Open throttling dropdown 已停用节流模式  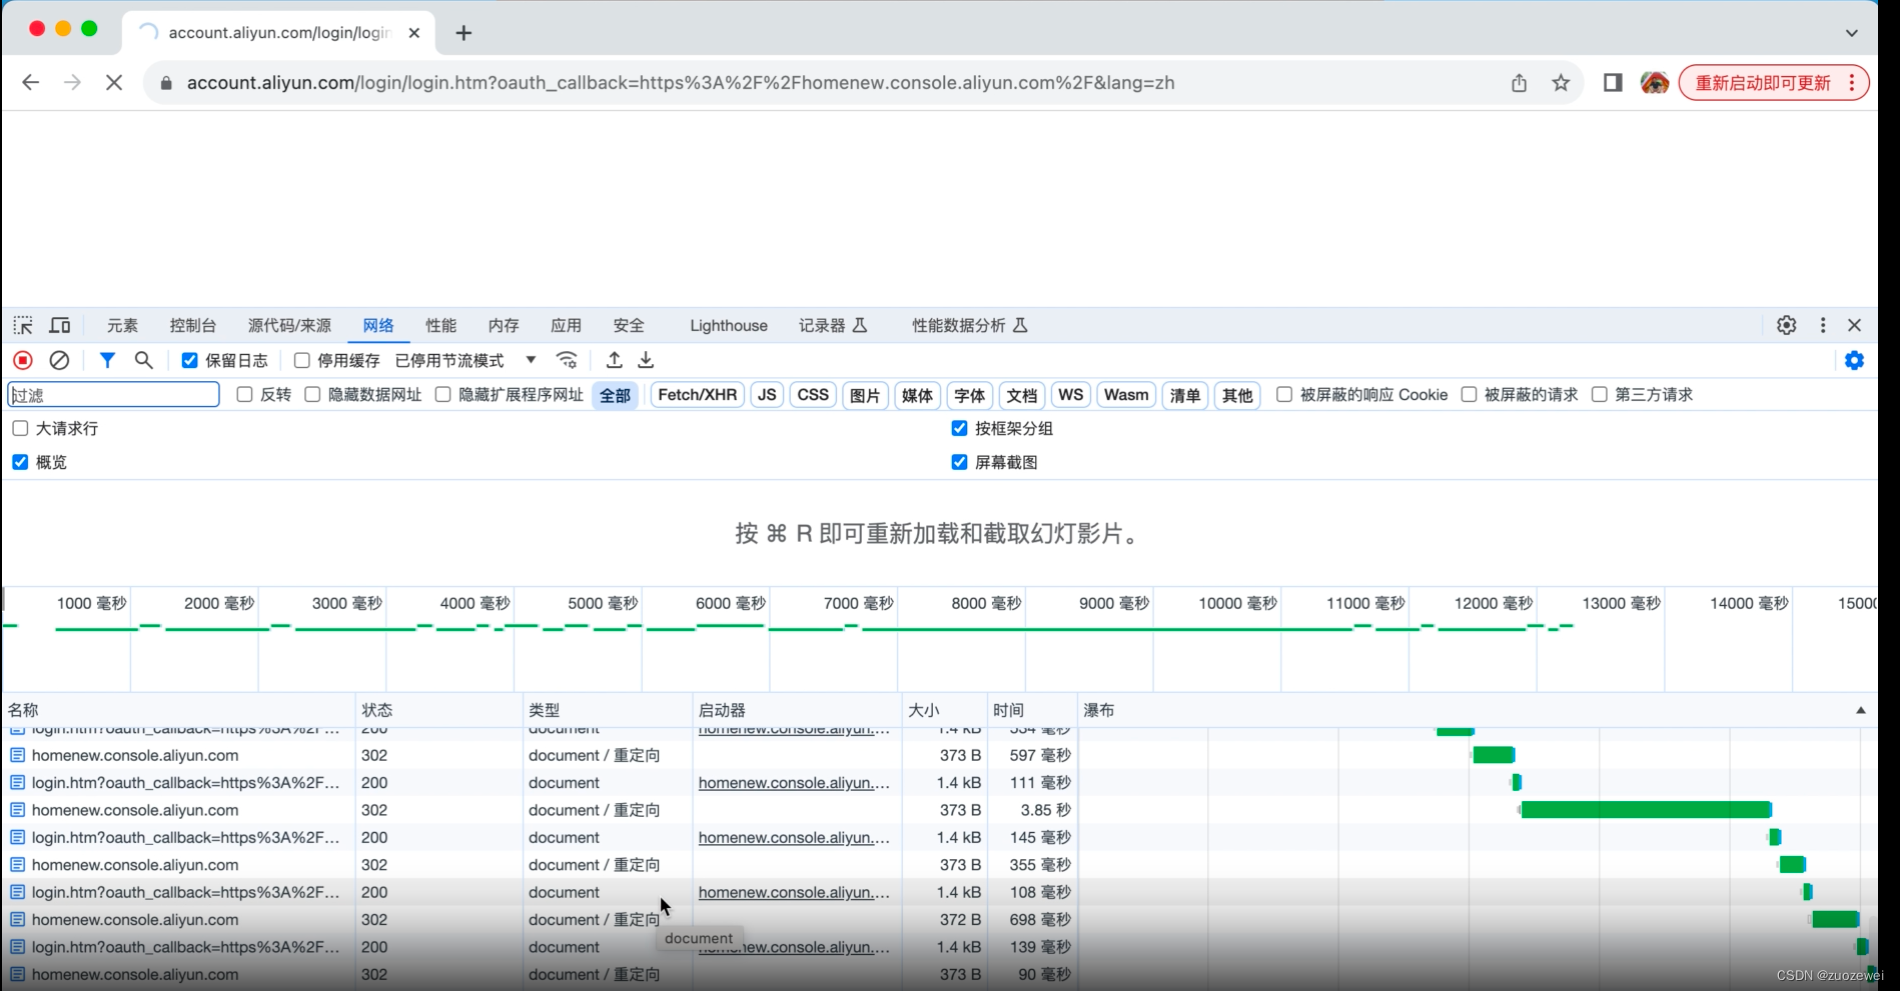[x=466, y=360]
